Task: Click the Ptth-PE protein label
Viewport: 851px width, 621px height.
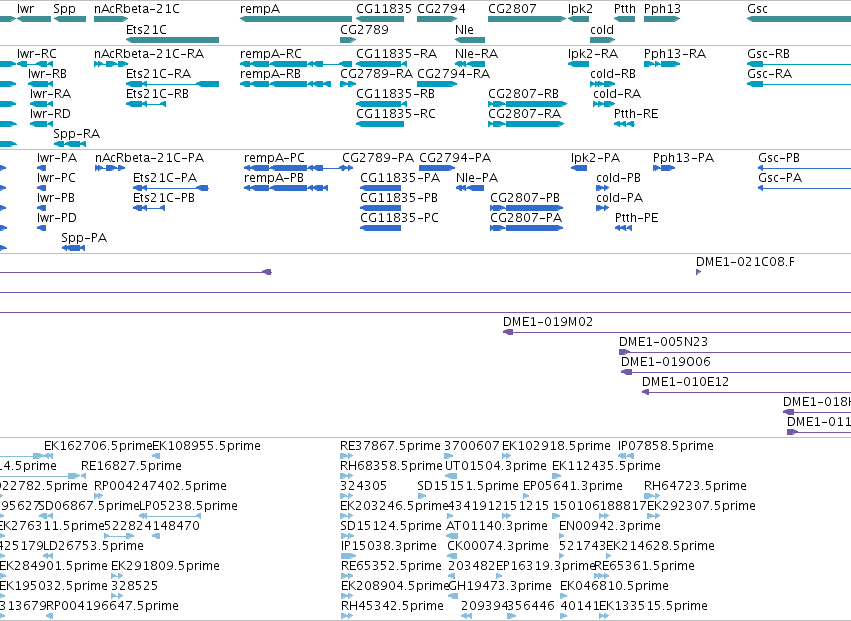Action: point(637,218)
